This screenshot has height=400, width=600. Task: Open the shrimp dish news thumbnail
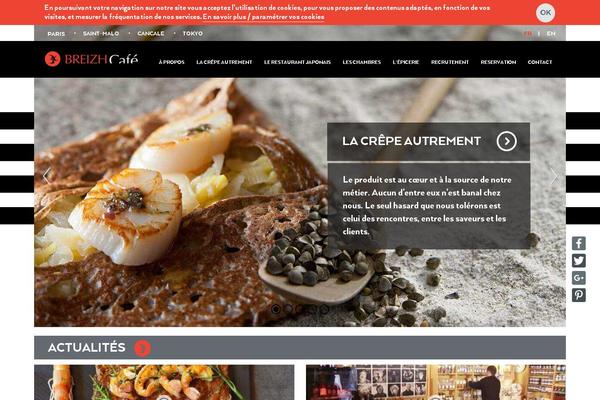pyautogui.click(x=164, y=382)
